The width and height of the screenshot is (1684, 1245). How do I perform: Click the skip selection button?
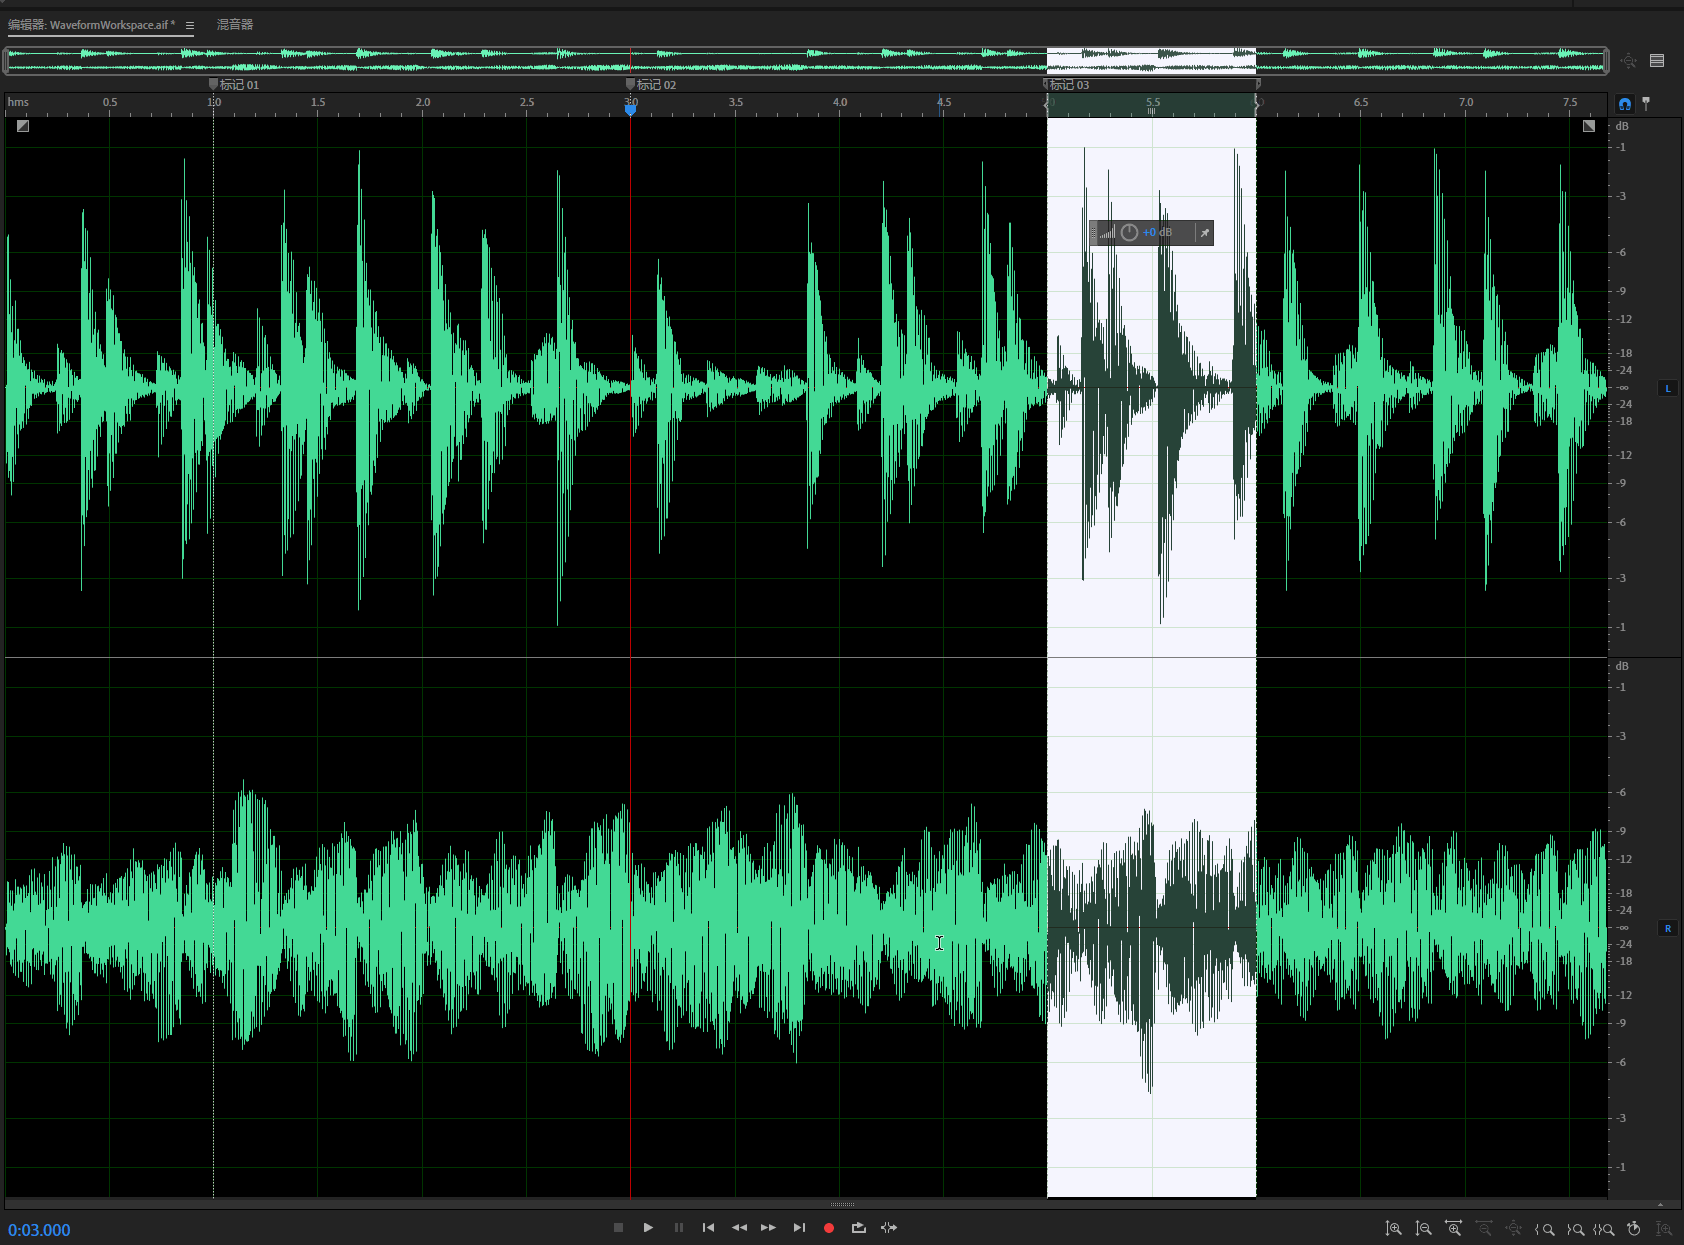click(889, 1228)
